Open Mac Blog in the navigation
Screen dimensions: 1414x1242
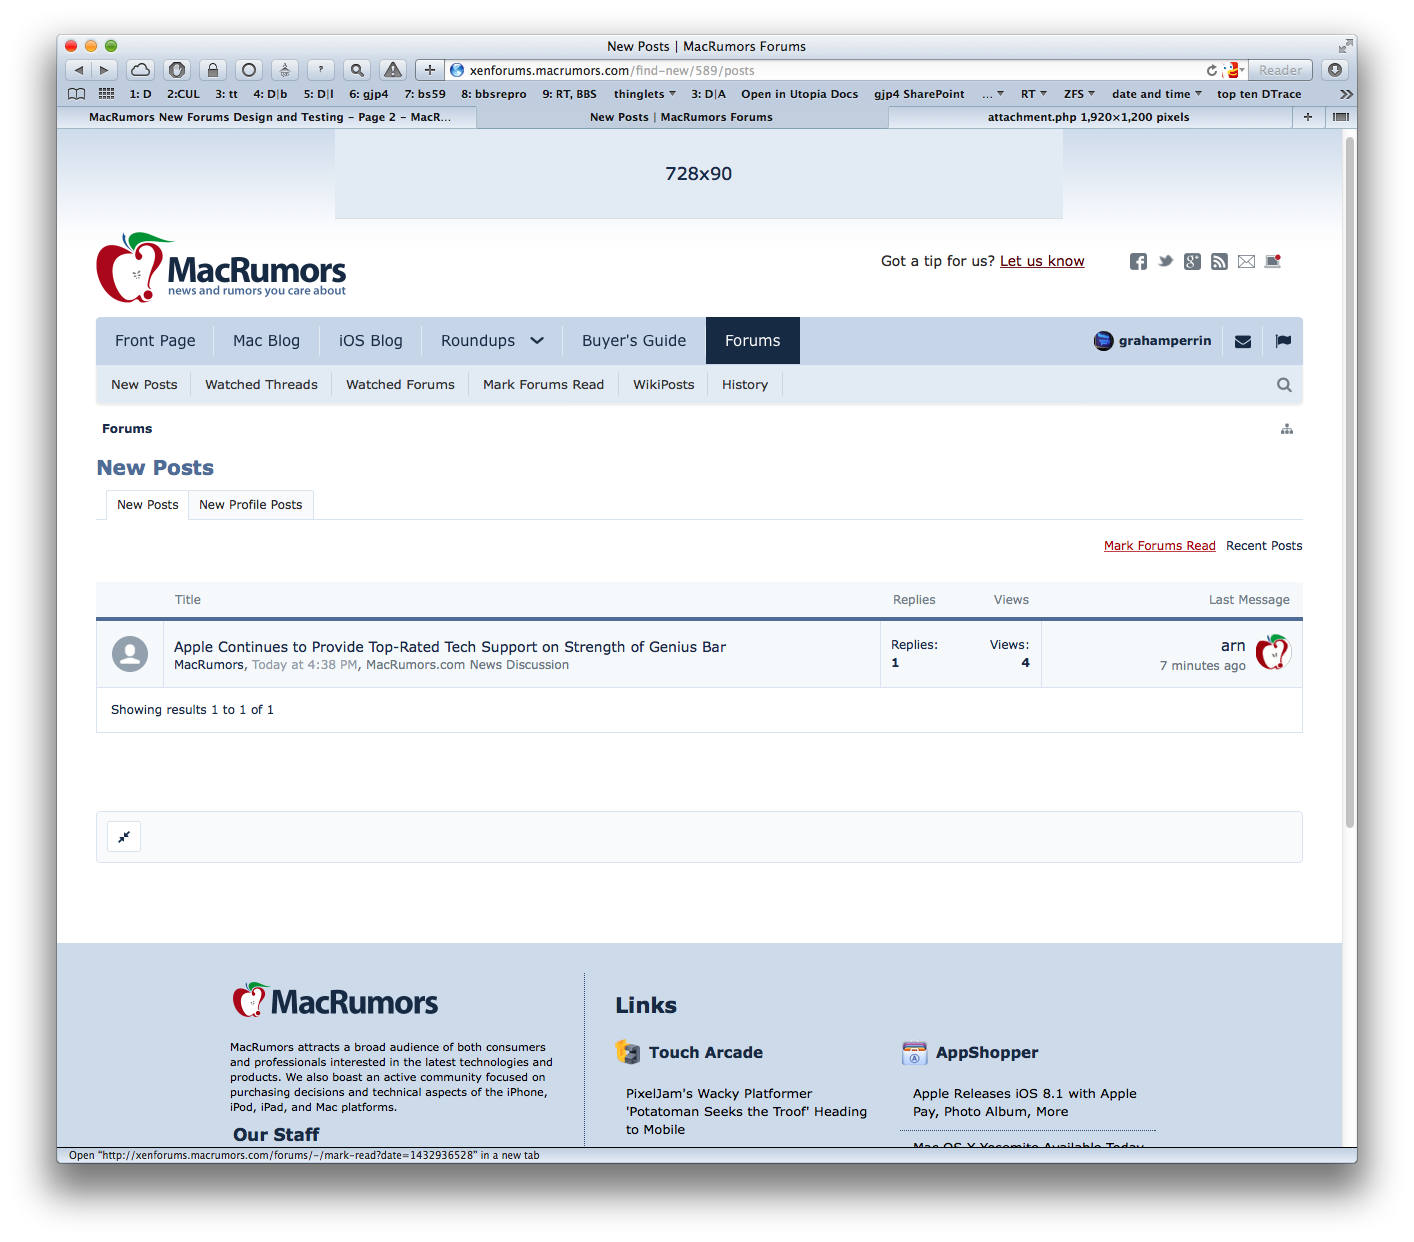266,341
